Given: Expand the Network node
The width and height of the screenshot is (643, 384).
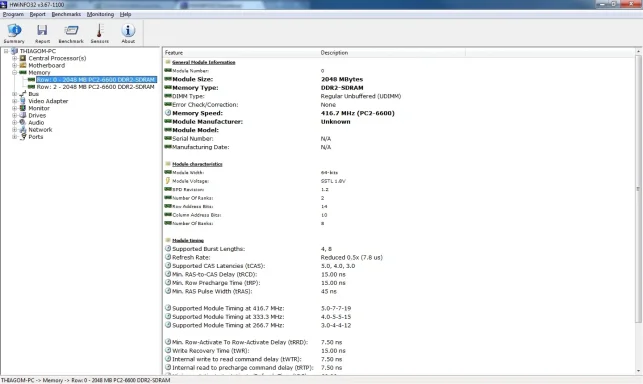Looking at the screenshot, I should (15, 130).
